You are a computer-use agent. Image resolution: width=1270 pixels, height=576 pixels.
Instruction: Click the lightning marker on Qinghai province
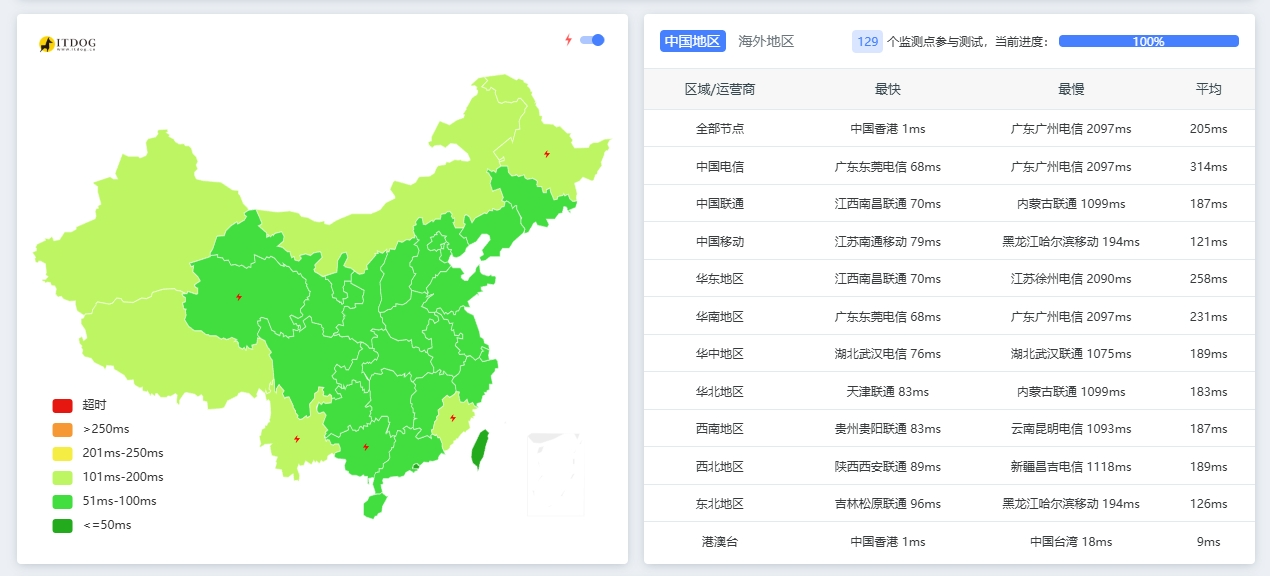click(x=238, y=297)
